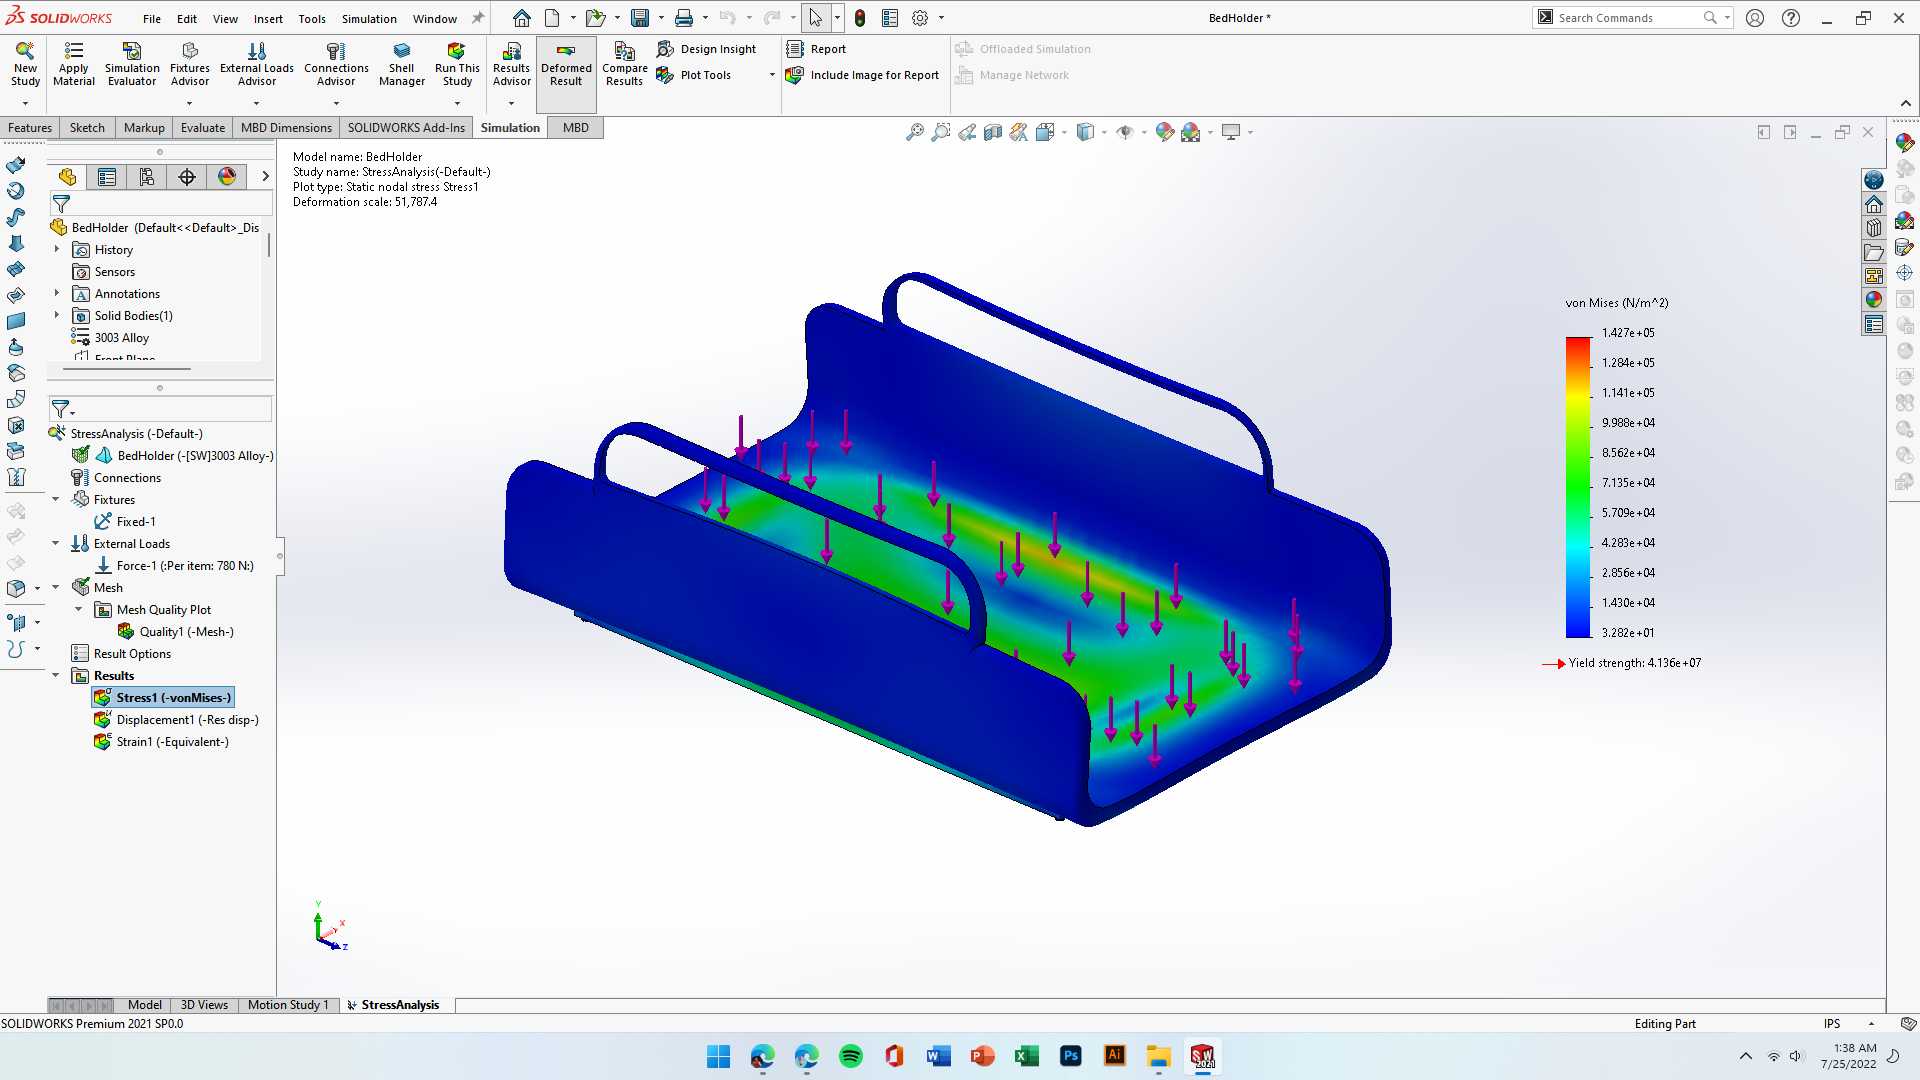Select Displacement1 (-Res disp-) result
Viewport: 1920px width, 1080px height.
176,720
